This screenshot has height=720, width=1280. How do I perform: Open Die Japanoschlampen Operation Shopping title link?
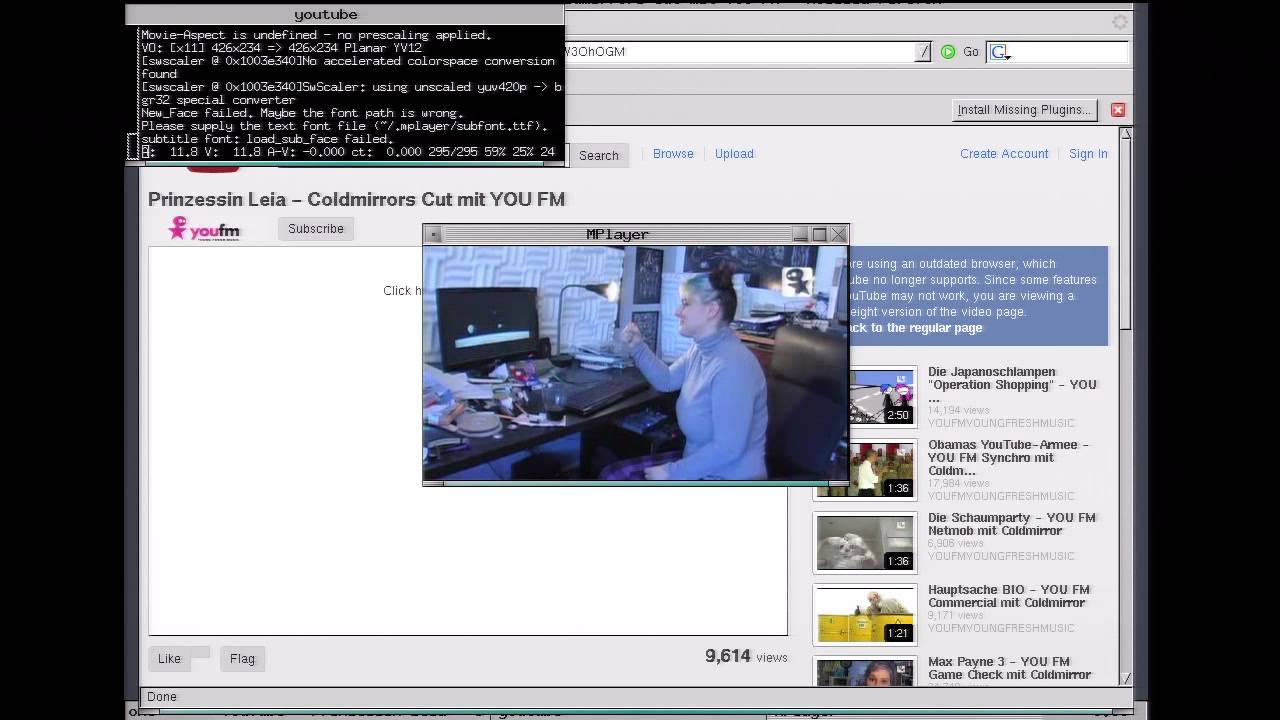coord(1012,385)
